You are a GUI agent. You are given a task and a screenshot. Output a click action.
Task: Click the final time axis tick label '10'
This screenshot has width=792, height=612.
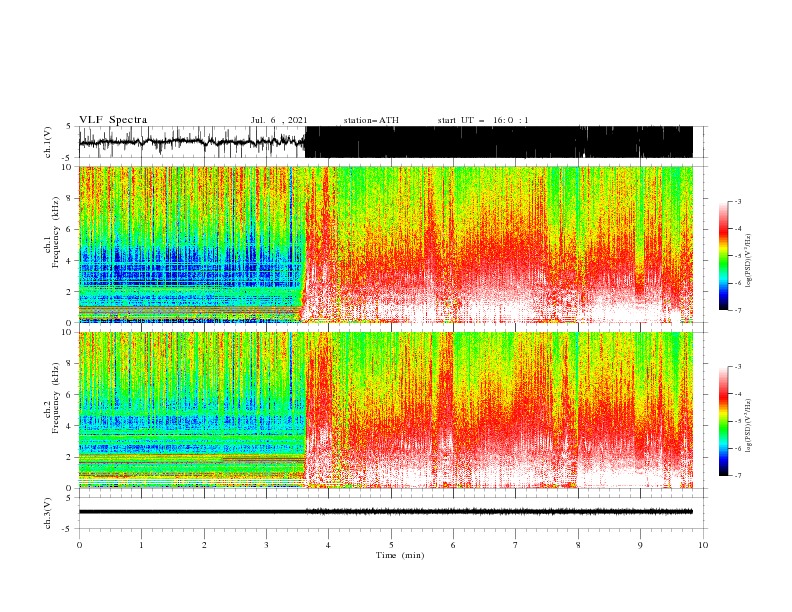pyautogui.click(x=703, y=545)
